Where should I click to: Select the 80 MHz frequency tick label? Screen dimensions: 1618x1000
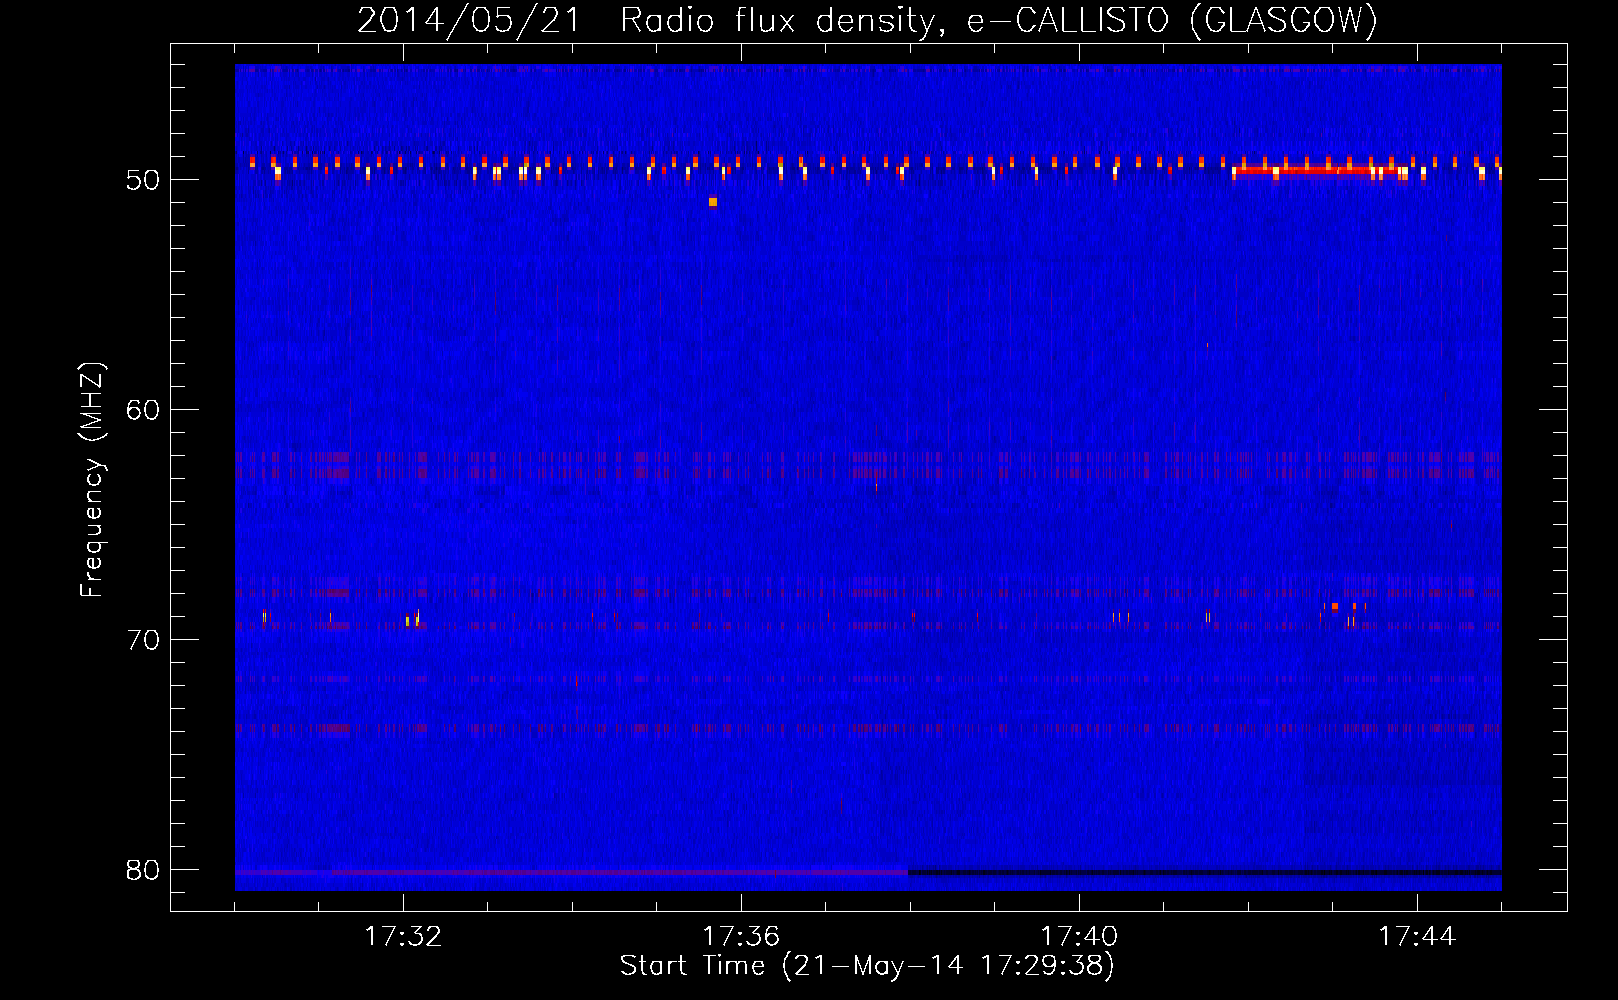143,870
